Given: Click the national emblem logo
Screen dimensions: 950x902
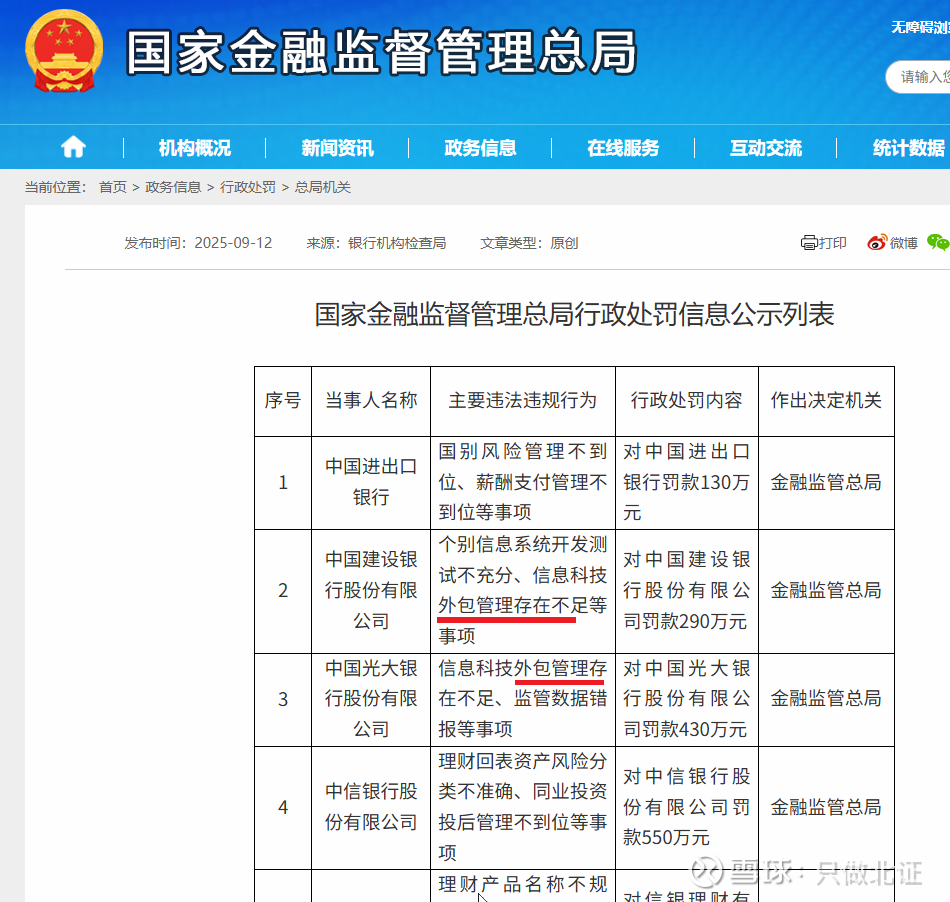Looking at the screenshot, I should tap(64, 51).
